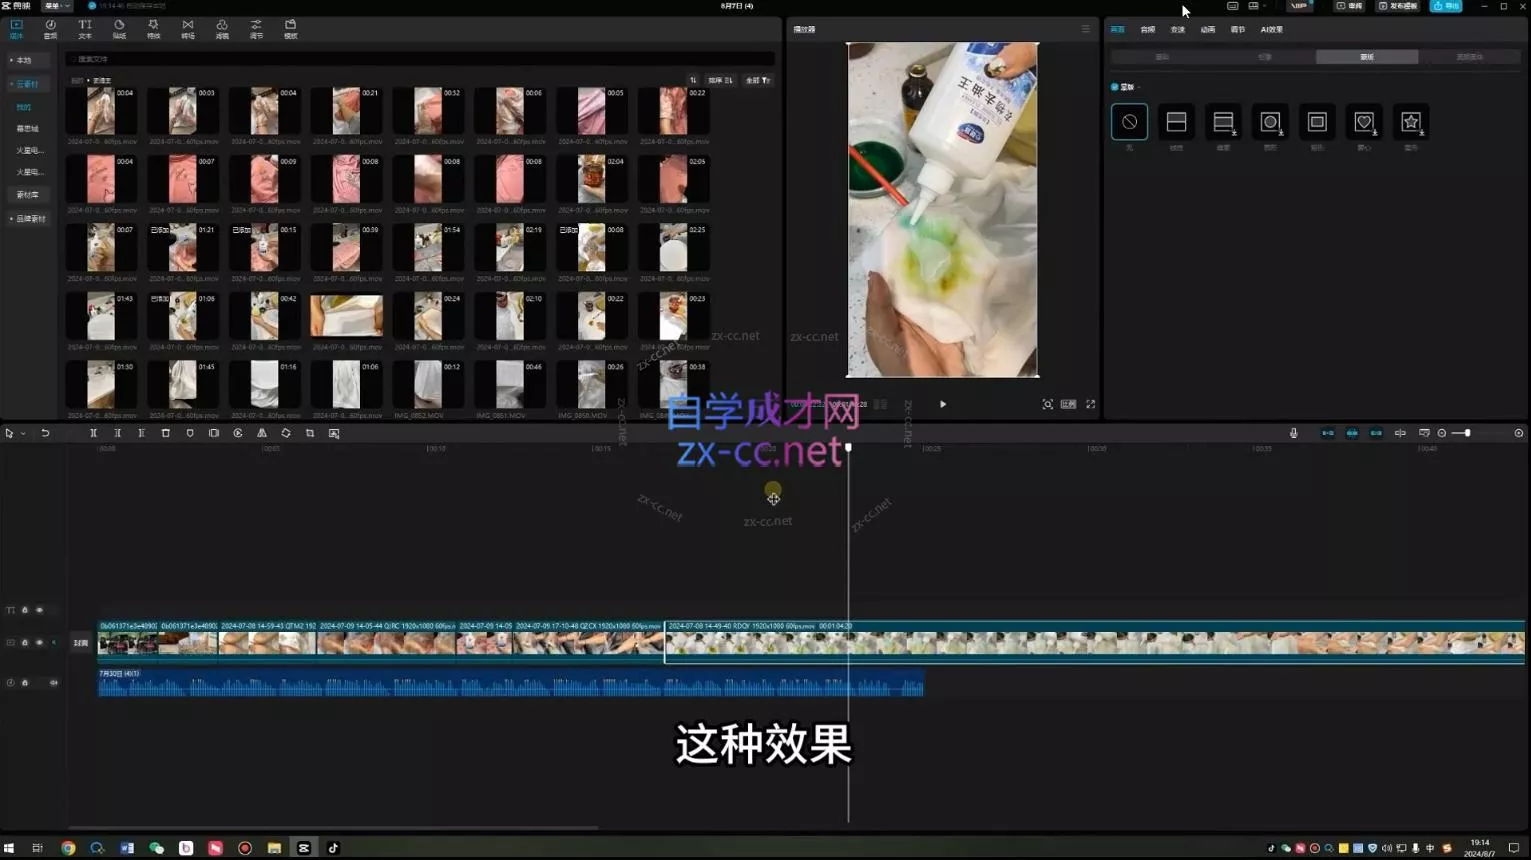Select the circle mask shape

(1270, 121)
